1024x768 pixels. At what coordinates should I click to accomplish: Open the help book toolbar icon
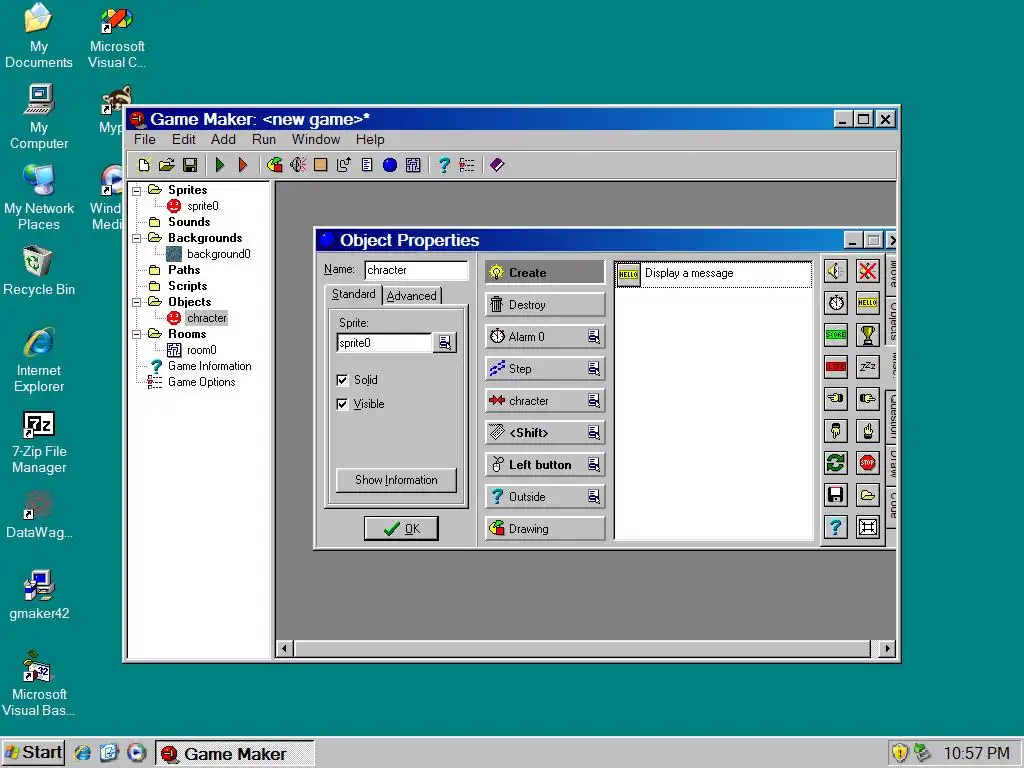tap(497, 165)
